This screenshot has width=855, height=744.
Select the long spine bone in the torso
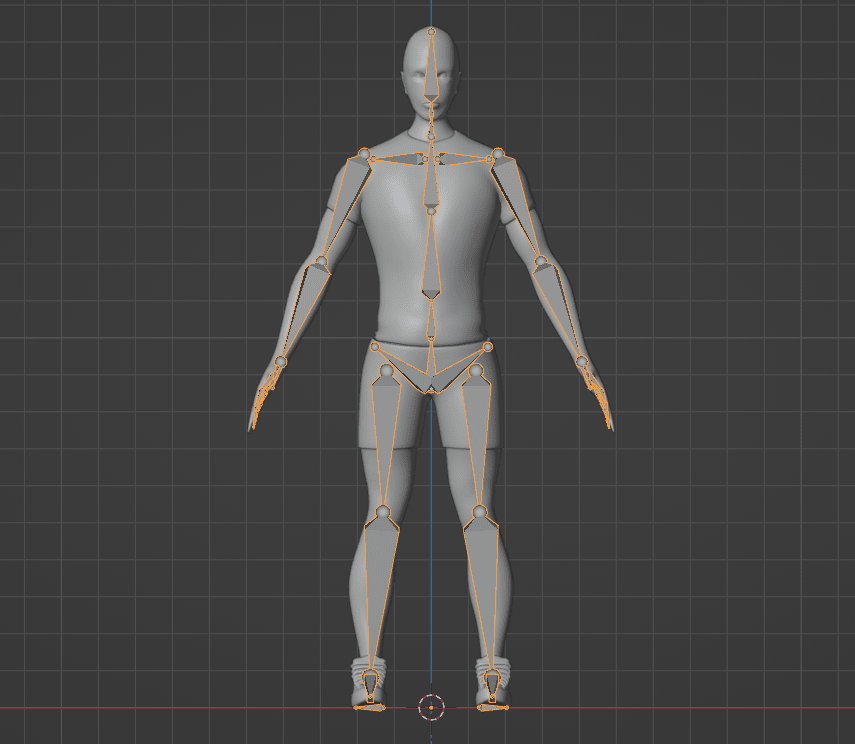(431, 256)
